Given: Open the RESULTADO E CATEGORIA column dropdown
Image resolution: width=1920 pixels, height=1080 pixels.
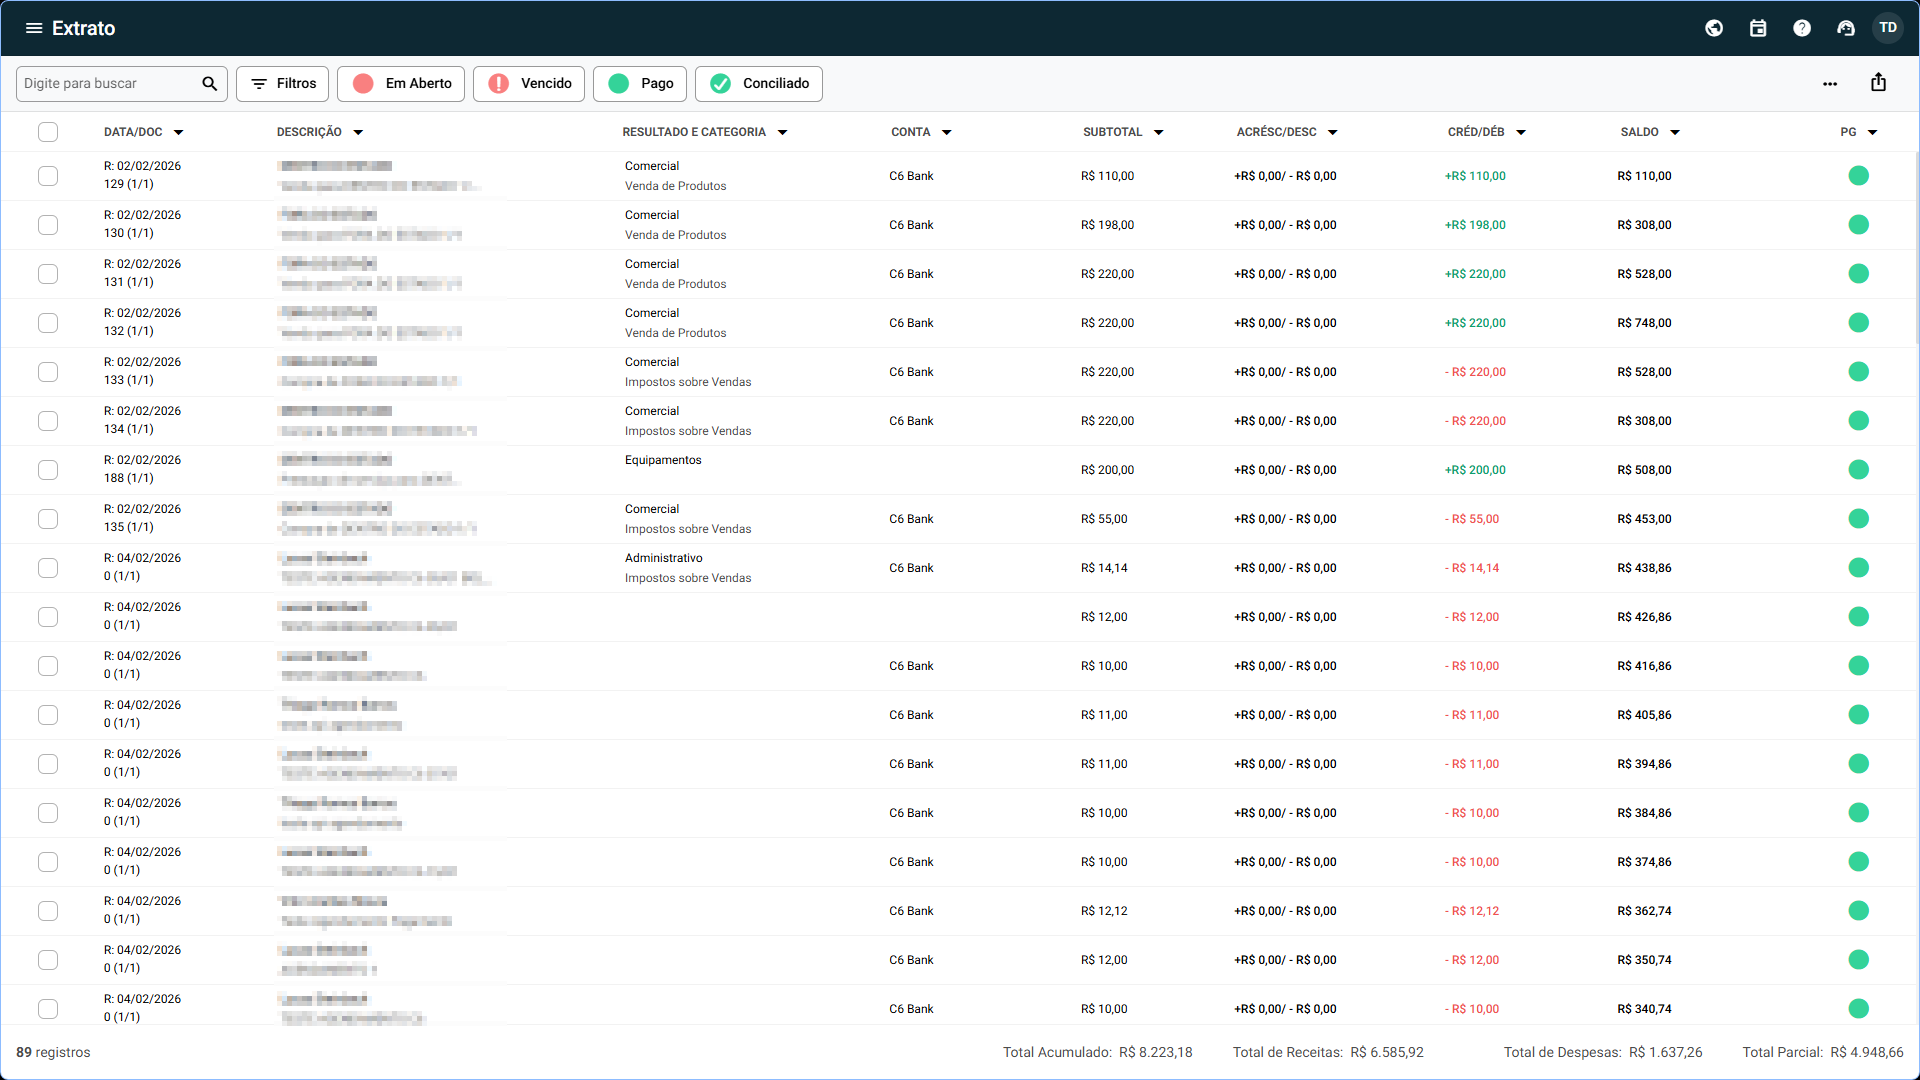Looking at the screenshot, I should point(783,132).
